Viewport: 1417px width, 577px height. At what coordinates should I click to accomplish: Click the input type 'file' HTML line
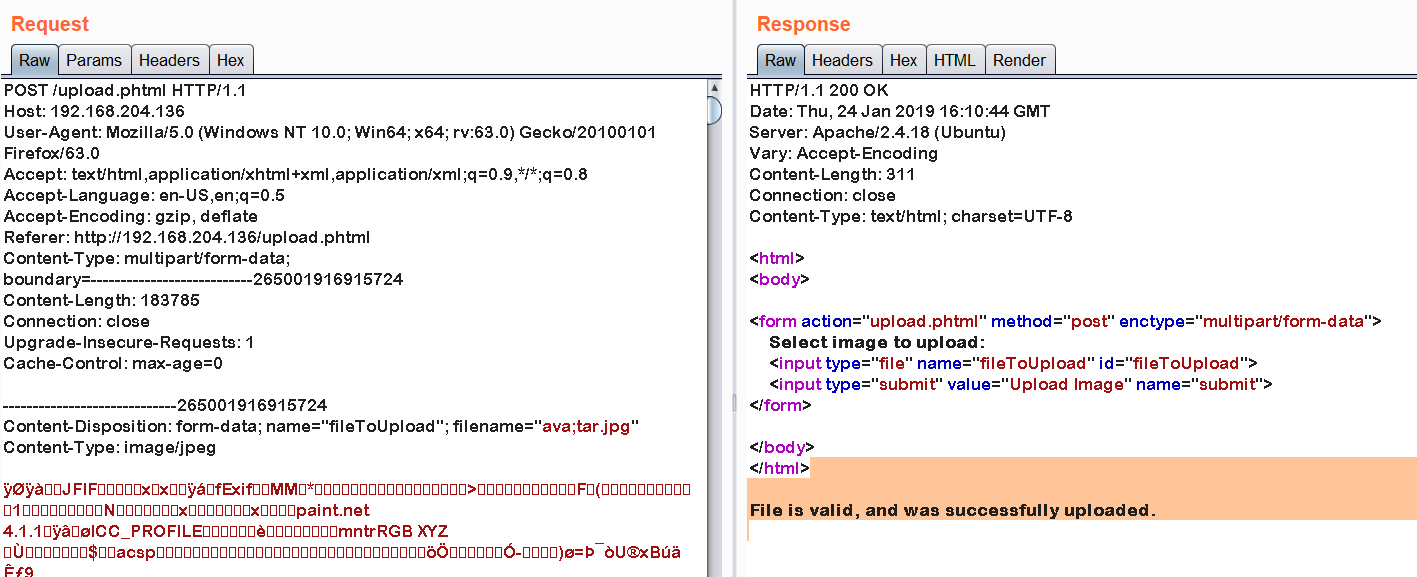(x=1013, y=363)
